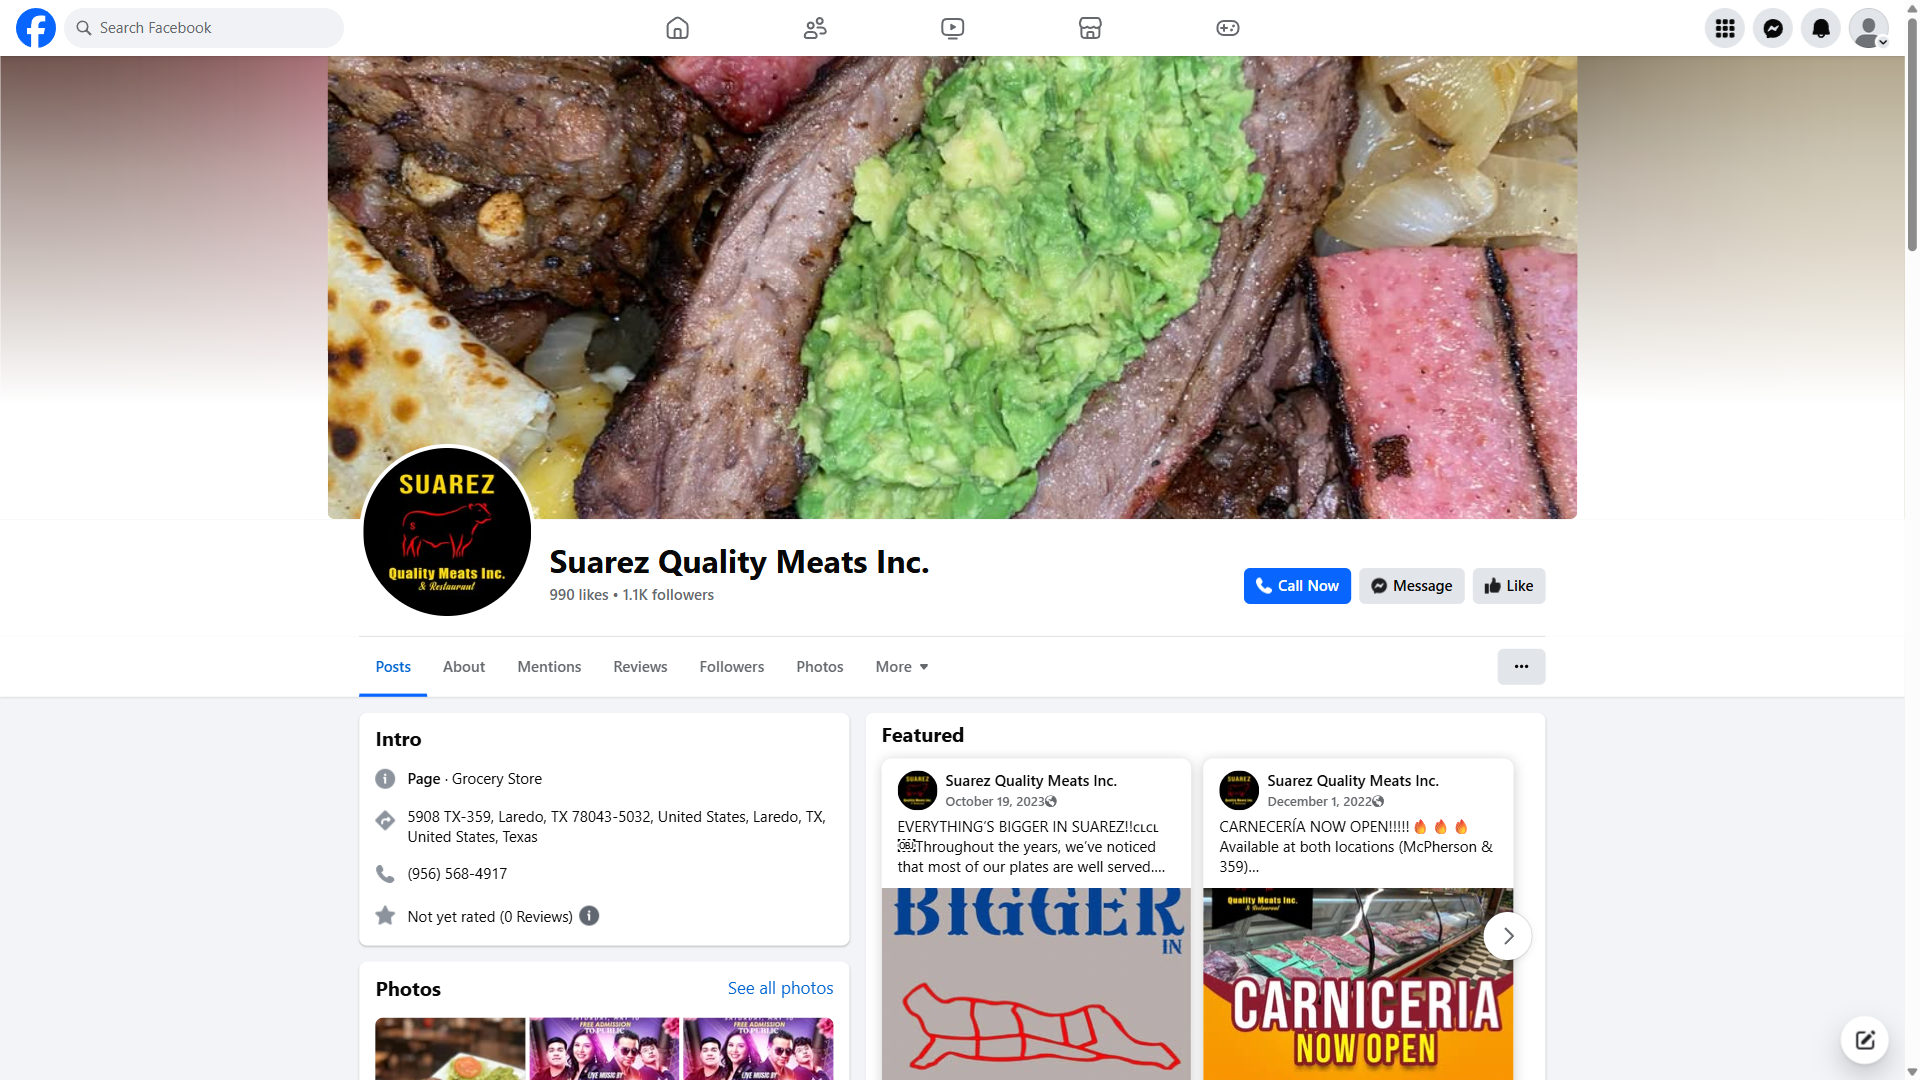1920x1080 pixels.
Task: Open the Menu grid icon
Action: click(1725, 28)
